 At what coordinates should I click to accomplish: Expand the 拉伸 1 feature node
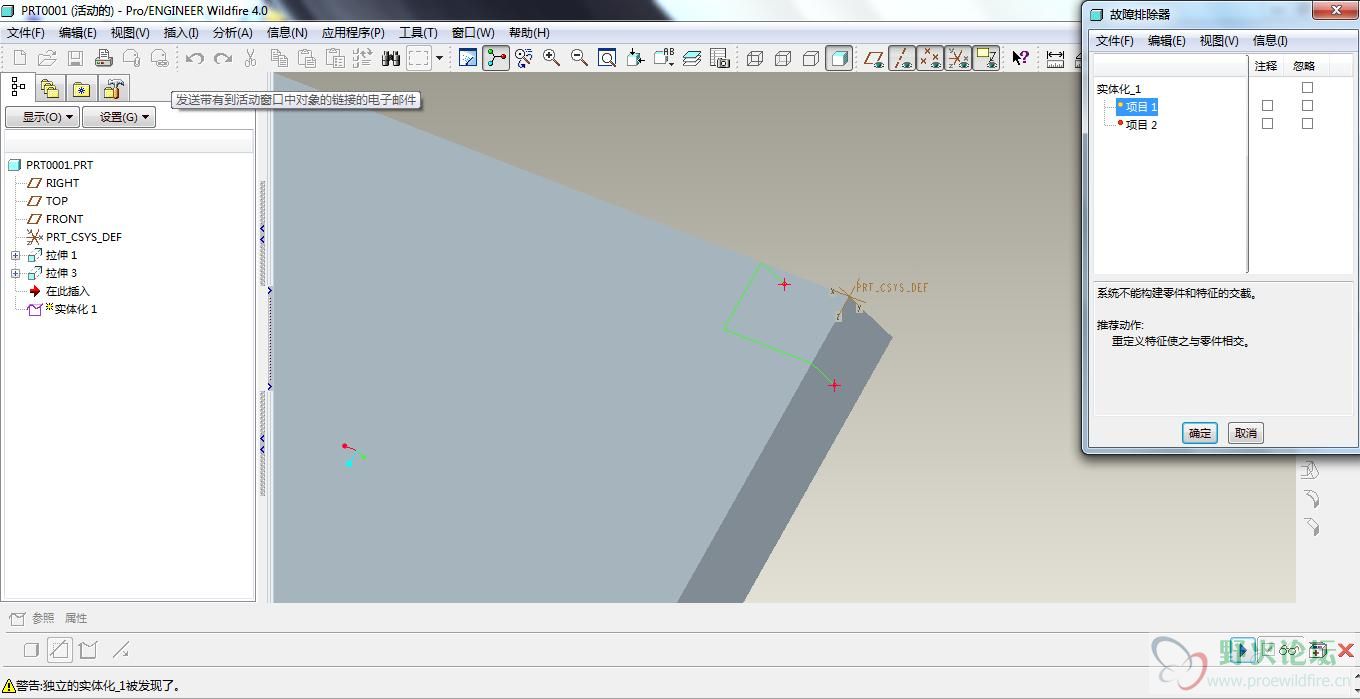tap(16, 255)
